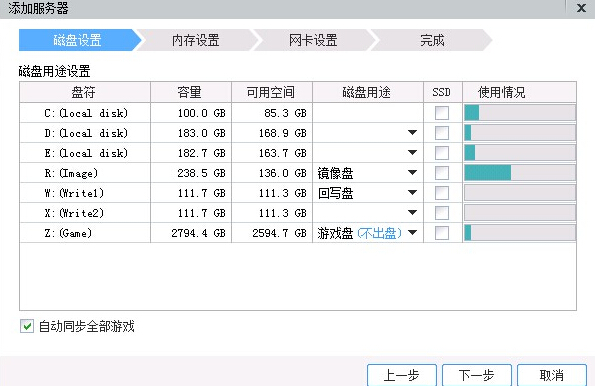Go to 内存设置 step tab
This screenshot has width=595, height=386.
[x=196, y=40]
